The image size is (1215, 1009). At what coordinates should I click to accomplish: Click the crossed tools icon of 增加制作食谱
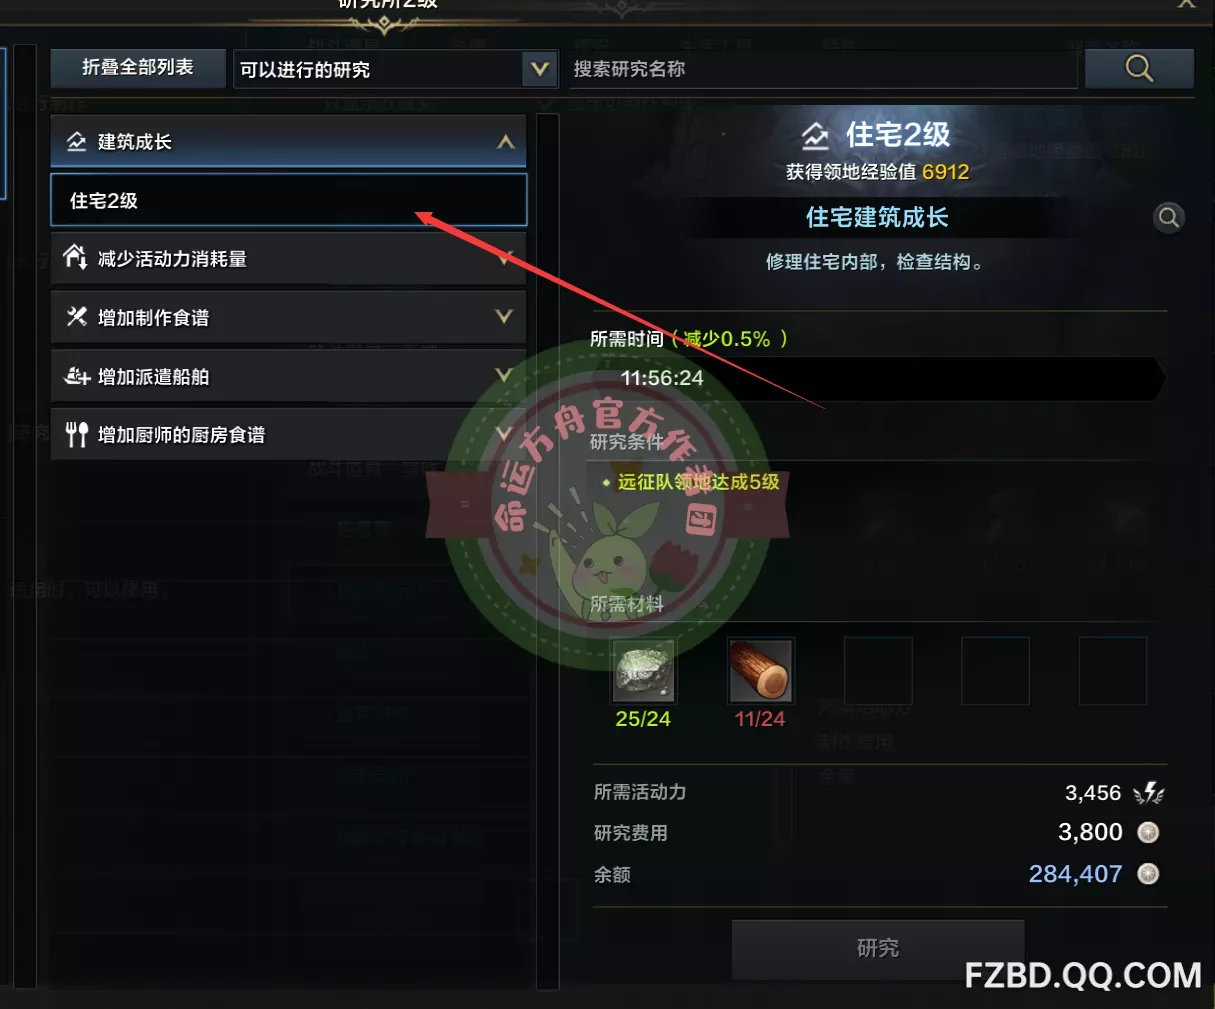point(76,317)
